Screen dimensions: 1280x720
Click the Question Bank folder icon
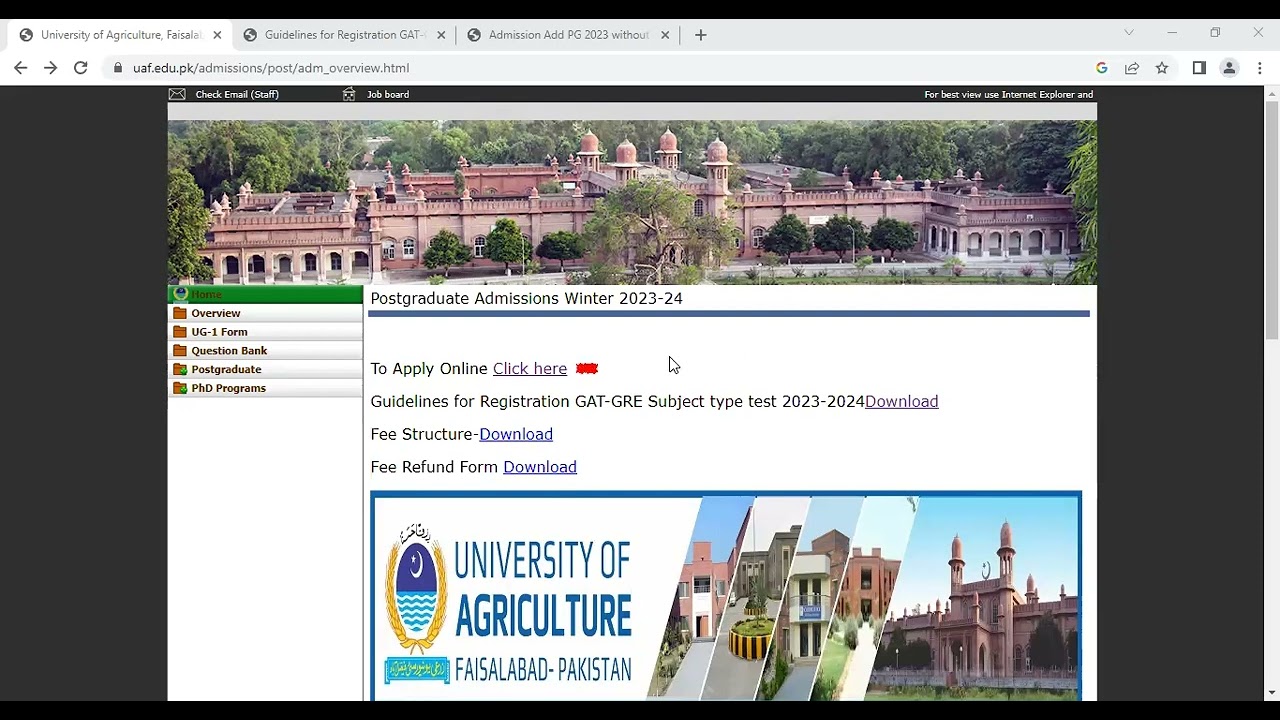180,351
